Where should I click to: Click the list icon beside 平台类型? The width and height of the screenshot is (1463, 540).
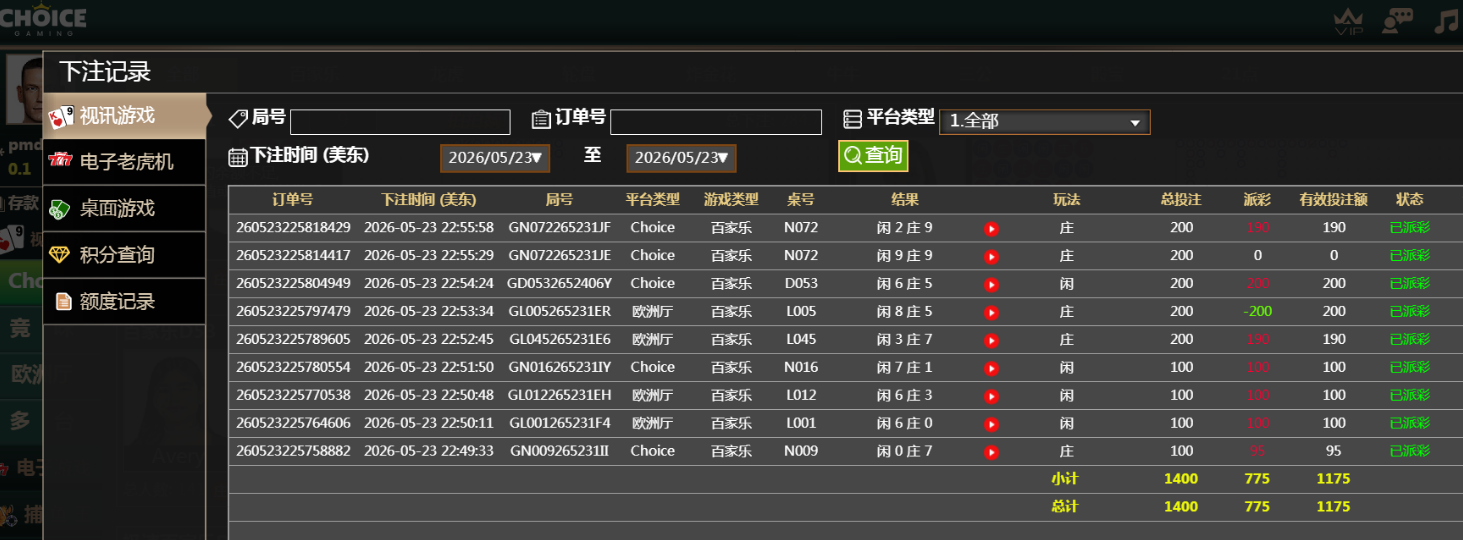point(852,119)
